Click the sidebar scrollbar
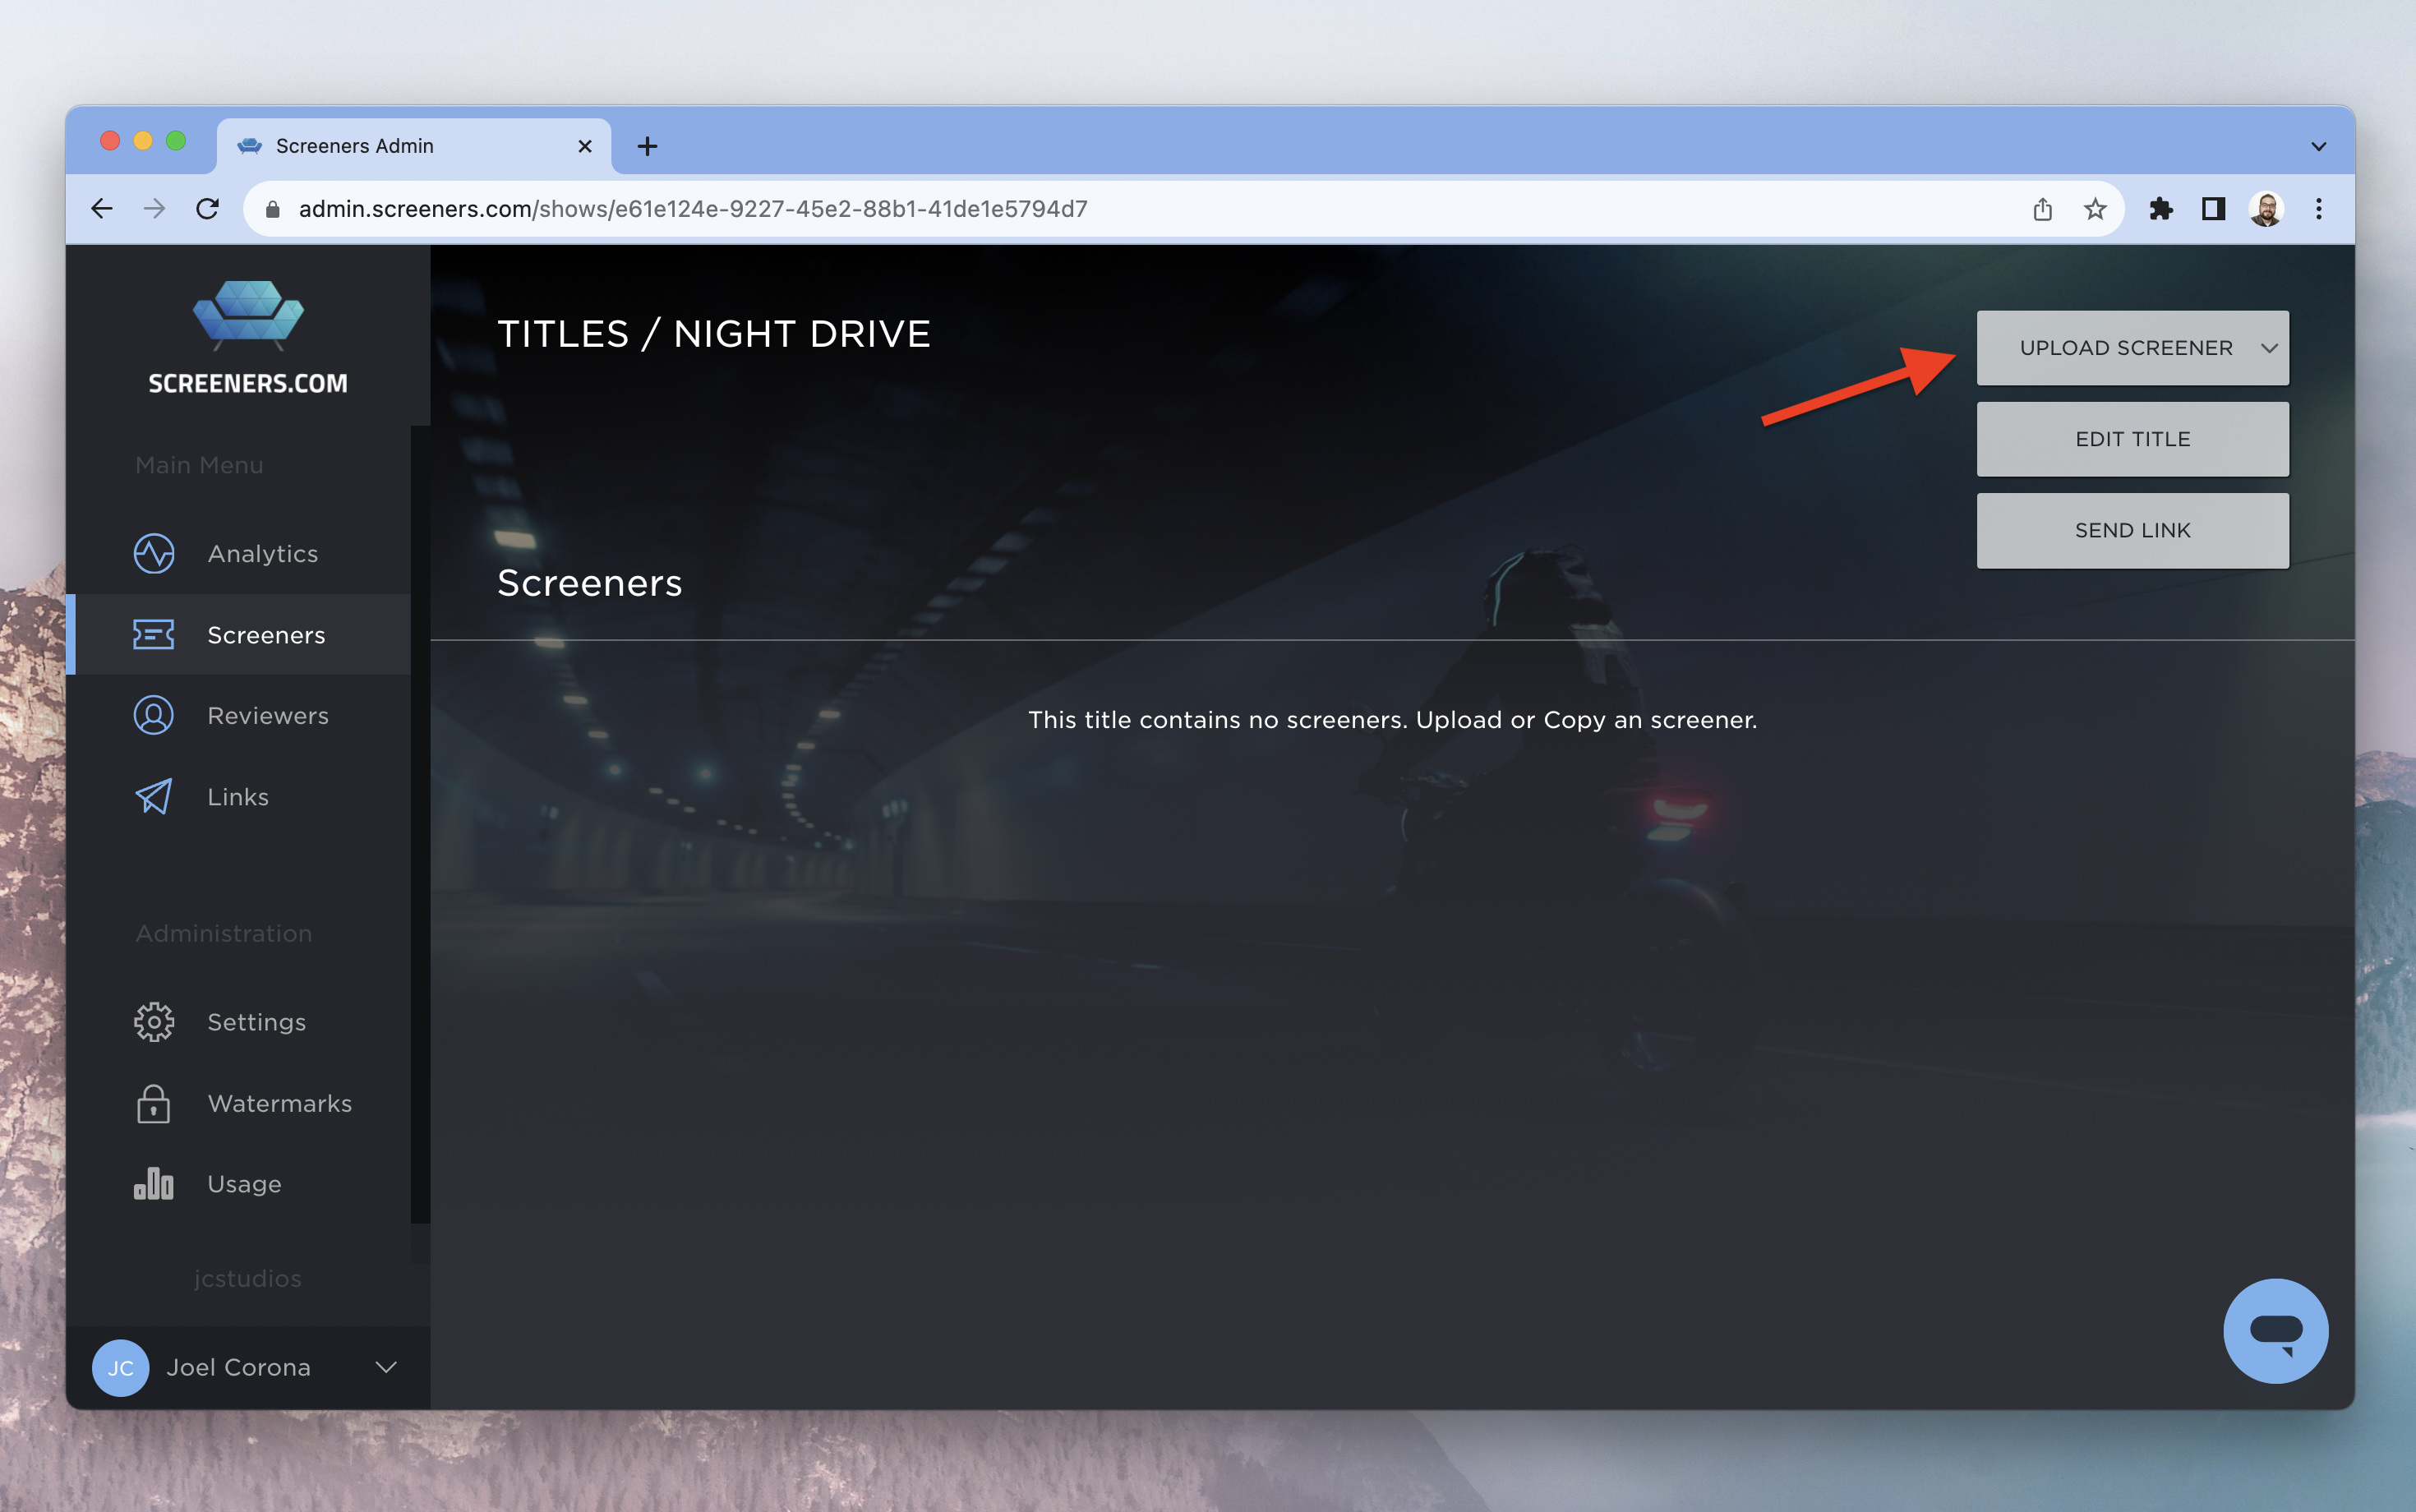 point(420,824)
